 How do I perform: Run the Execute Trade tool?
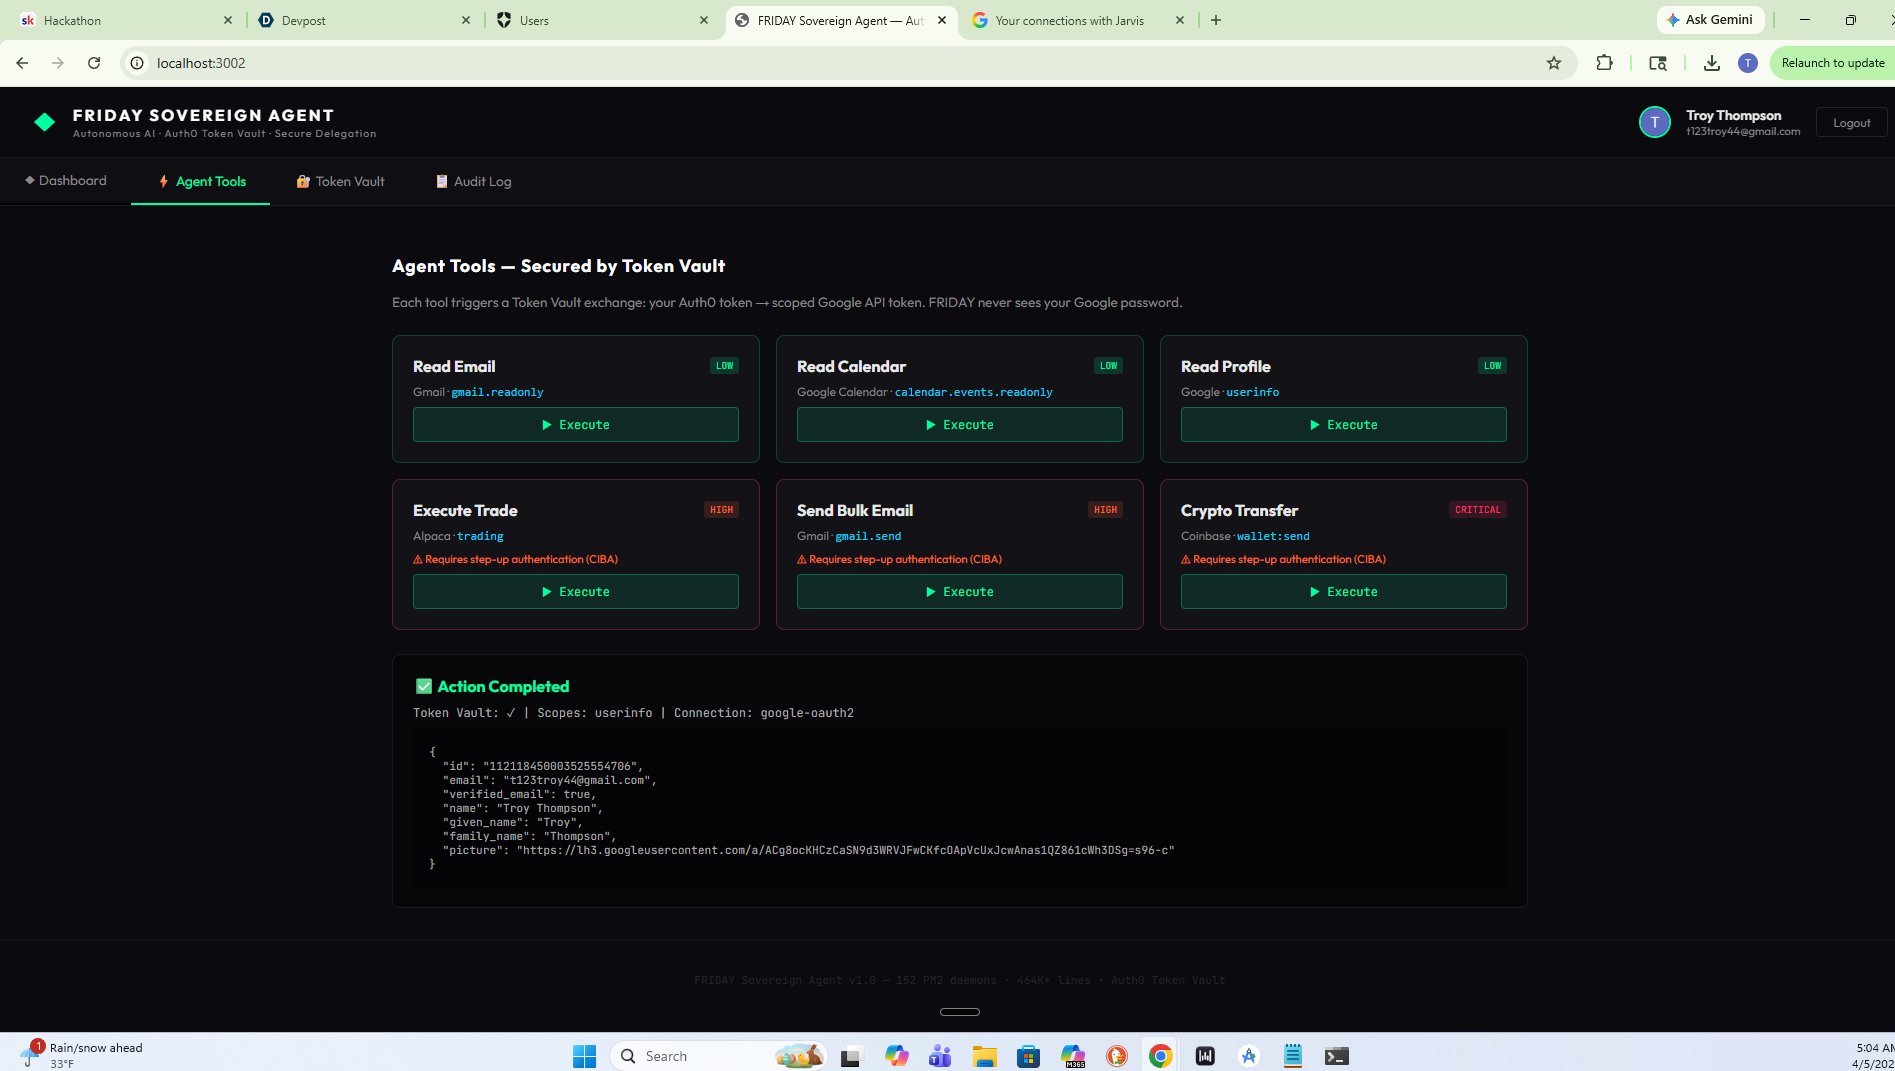(576, 591)
